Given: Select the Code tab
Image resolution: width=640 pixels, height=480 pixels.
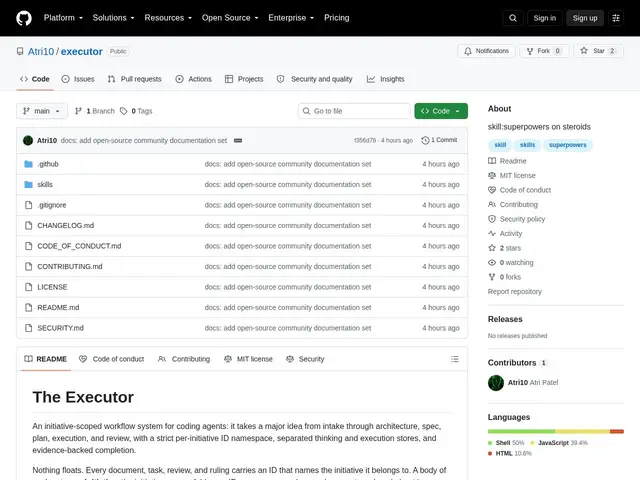Looking at the screenshot, I should (x=35, y=79).
